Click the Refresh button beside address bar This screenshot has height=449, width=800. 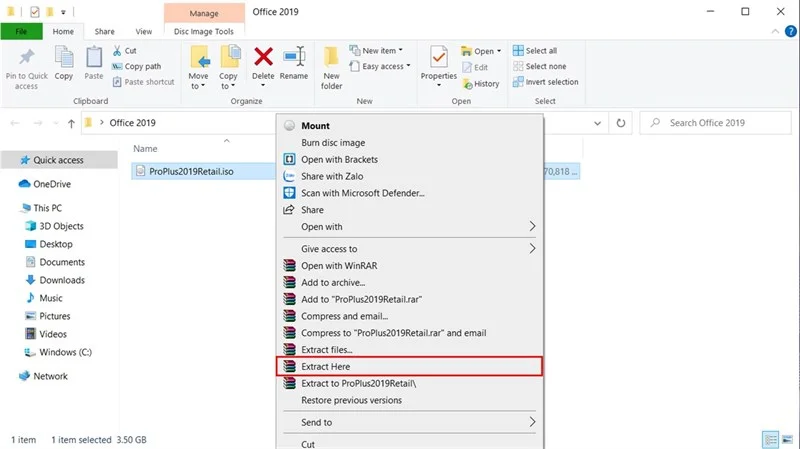(620, 123)
